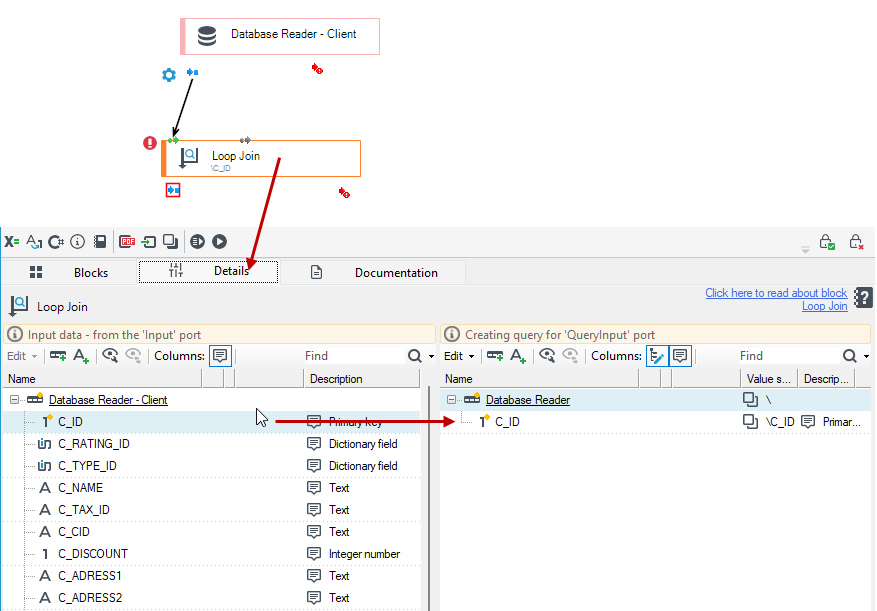
Task: Select the Loop Join block on canvas
Action: coord(262,158)
